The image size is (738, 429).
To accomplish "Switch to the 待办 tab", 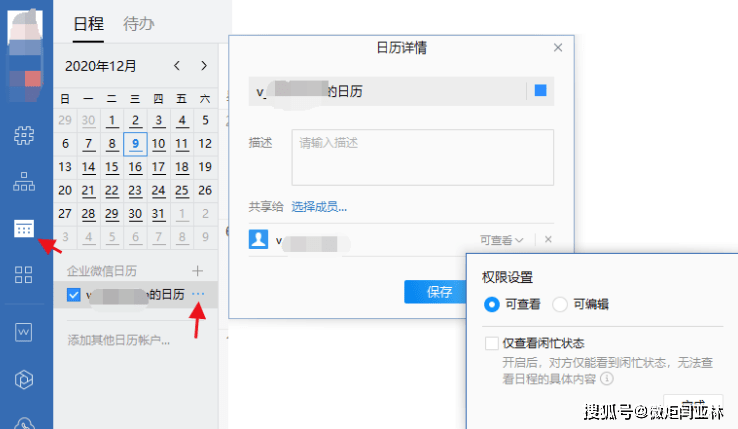I will coord(138,23).
